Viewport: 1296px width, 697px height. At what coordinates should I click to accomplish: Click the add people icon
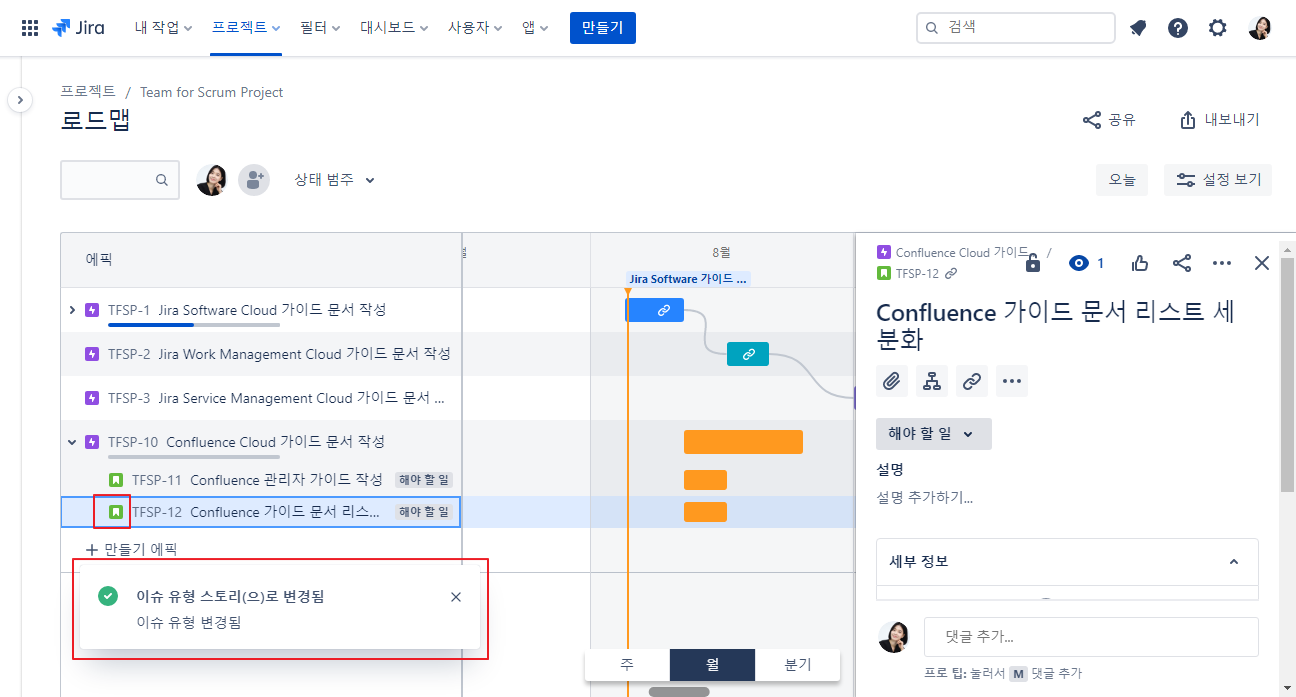pyautogui.click(x=254, y=180)
